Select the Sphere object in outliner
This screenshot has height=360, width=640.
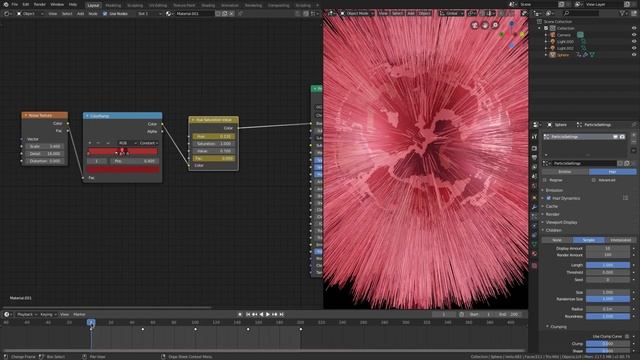coord(563,55)
